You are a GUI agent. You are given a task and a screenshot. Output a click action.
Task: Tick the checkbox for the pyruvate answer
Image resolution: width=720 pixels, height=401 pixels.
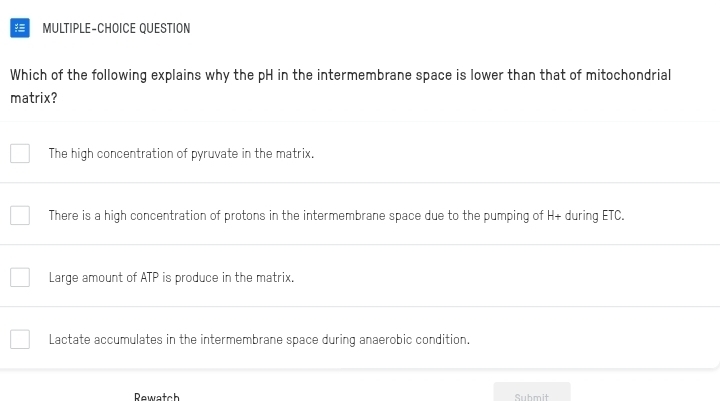click(x=20, y=154)
